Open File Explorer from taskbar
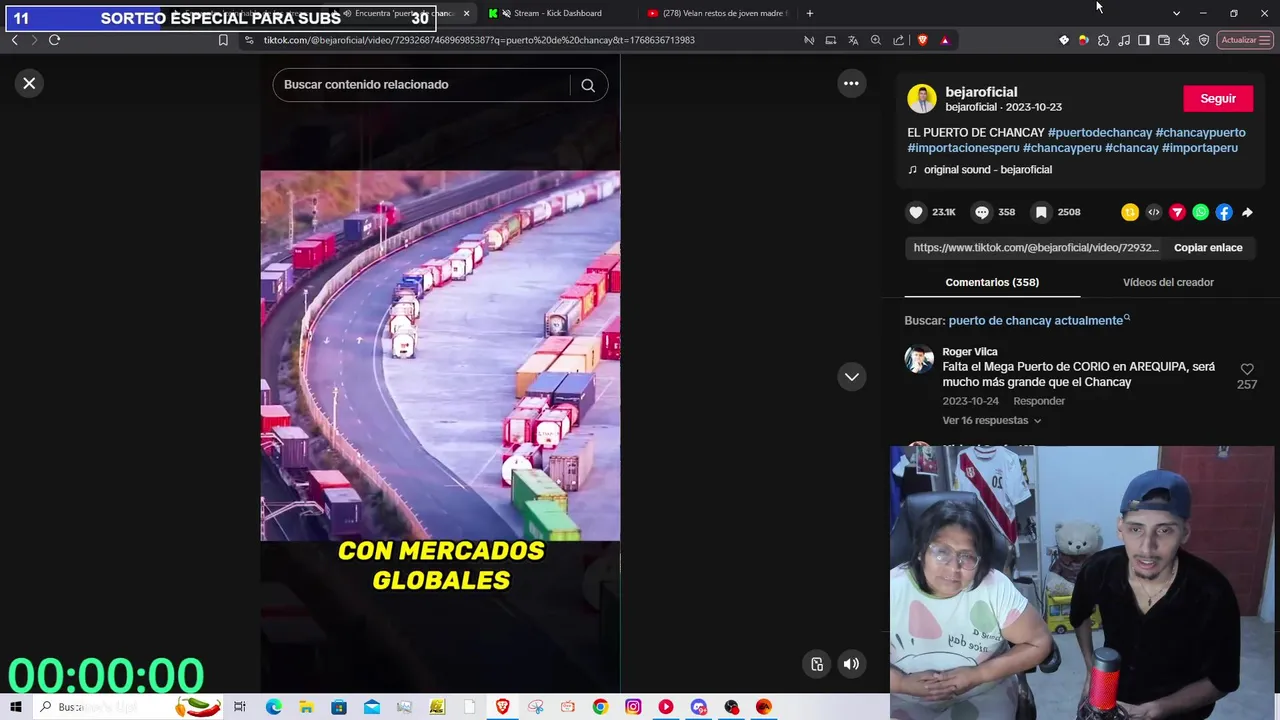The image size is (1280, 720). [x=306, y=707]
